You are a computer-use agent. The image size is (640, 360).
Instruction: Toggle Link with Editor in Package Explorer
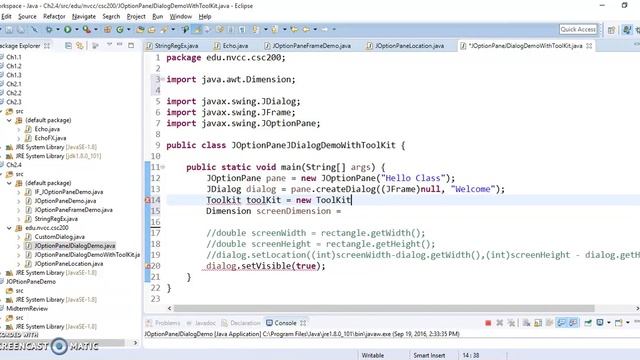[80, 45]
